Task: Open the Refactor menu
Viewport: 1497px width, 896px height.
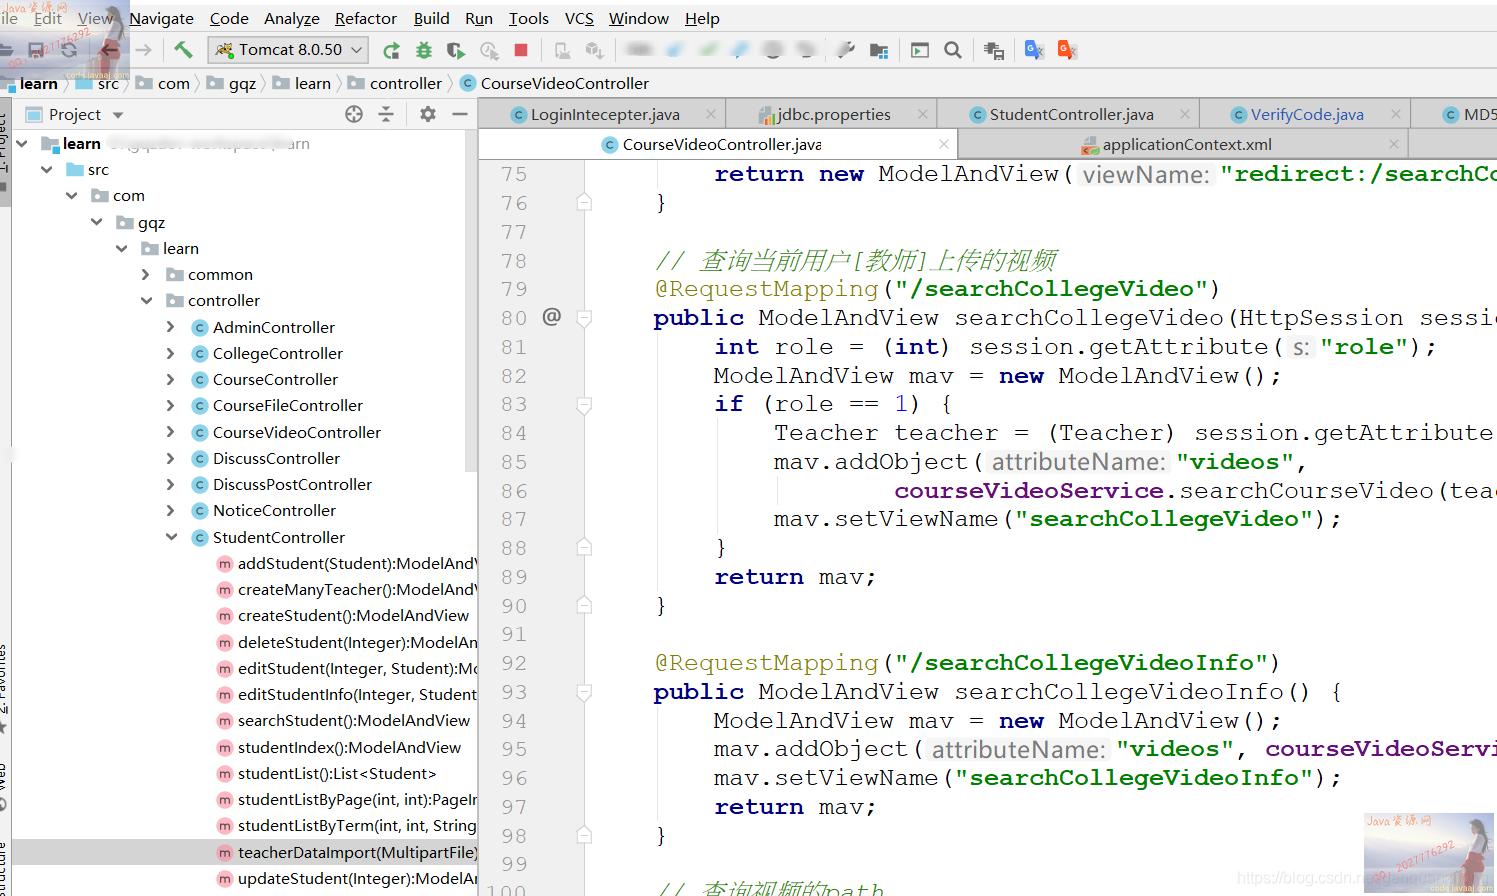Action: [x=365, y=18]
